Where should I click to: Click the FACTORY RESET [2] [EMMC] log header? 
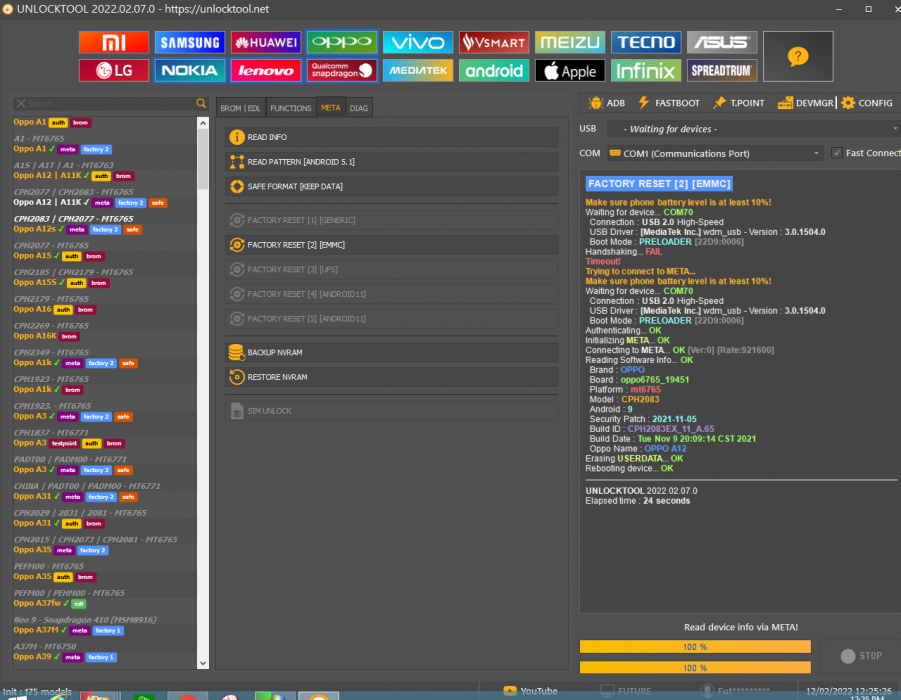pyautogui.click(x=659, y=184)
